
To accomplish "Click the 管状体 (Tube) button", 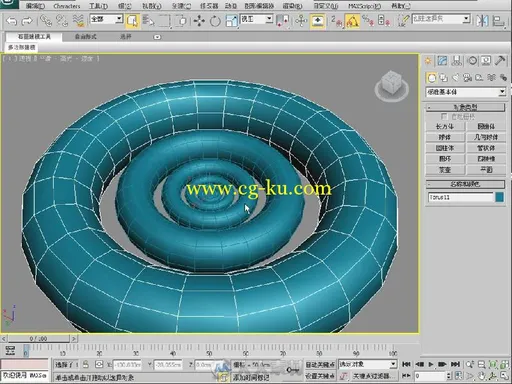I will coord(486,148).
